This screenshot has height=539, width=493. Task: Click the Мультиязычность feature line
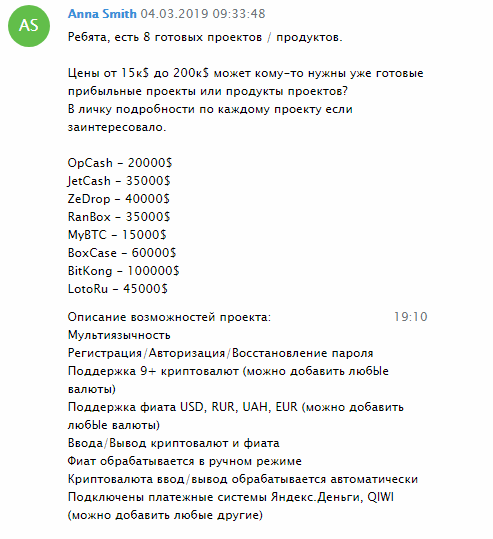pos(119,335)
